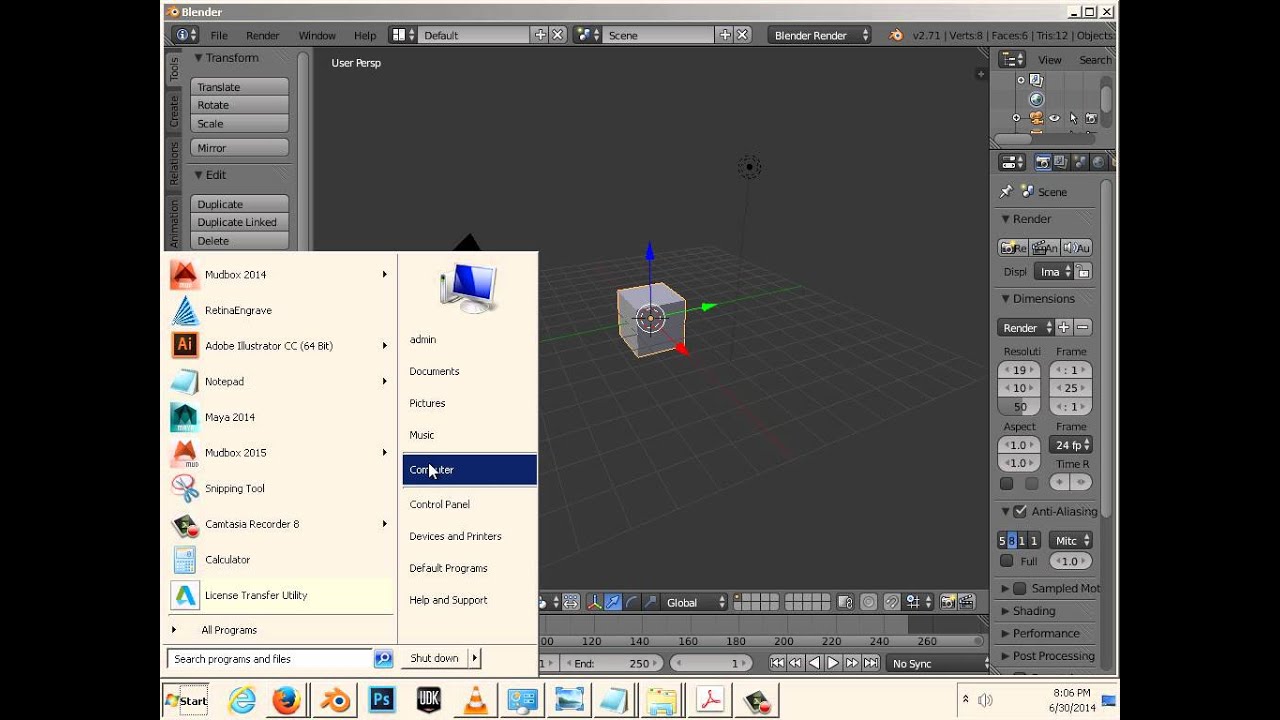The width and height of the screenshot is (1280, 720).
Task: Toggle the 3D manipulator widget icon
Action: coord(595,602)
